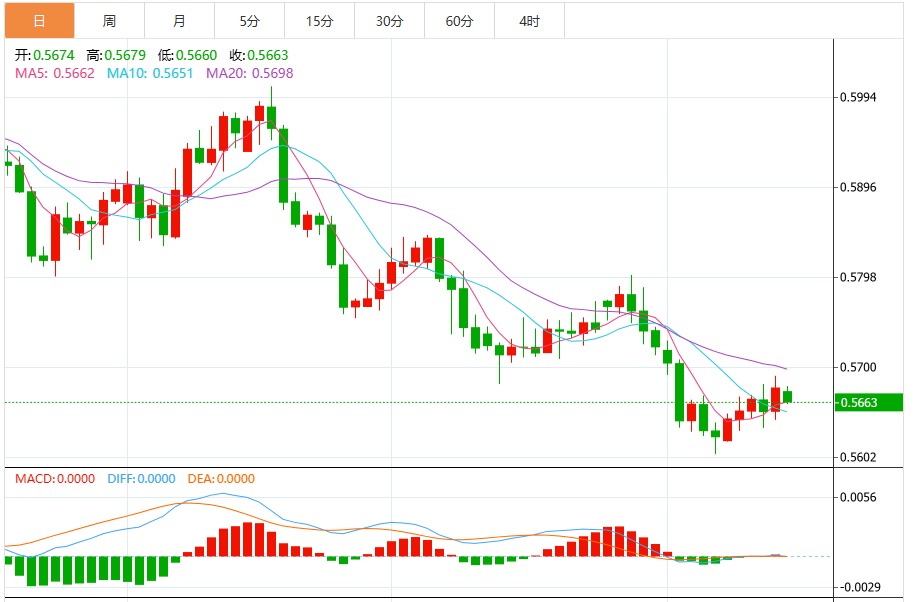Screen dimensions: 918x602
Task: Click the 0.5798 price axis label
Action: [858, 277]
